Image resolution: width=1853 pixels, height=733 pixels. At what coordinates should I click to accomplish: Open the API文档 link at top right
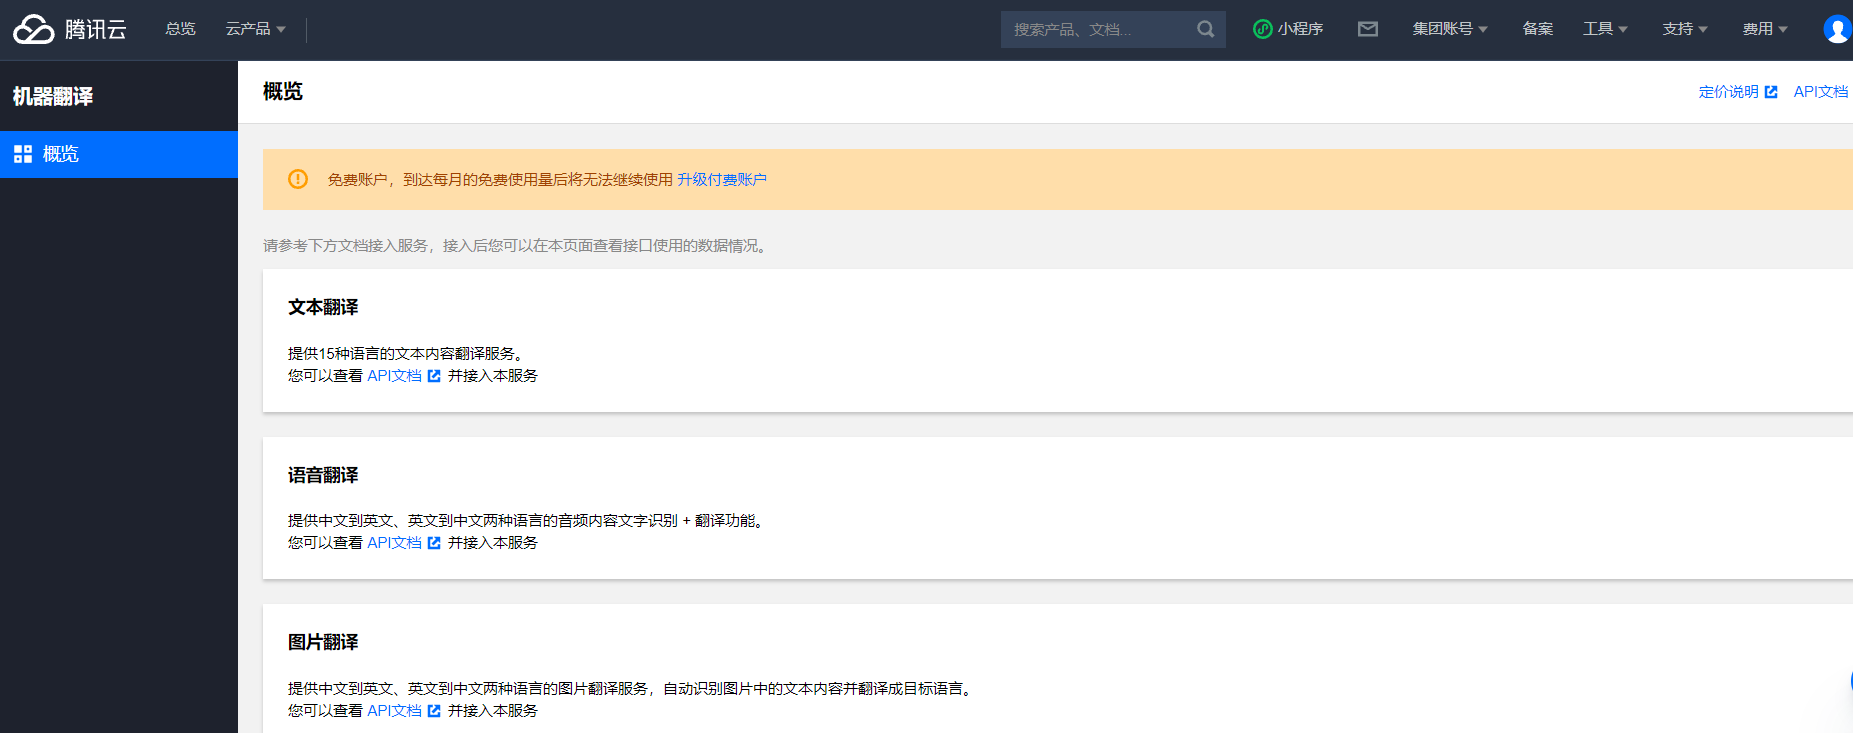[1821, 92]
